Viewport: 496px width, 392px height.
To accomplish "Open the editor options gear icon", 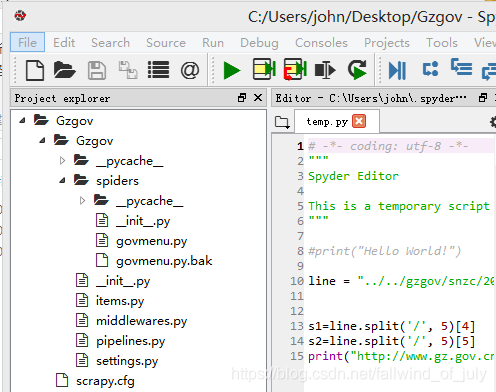I will (493, 122).
